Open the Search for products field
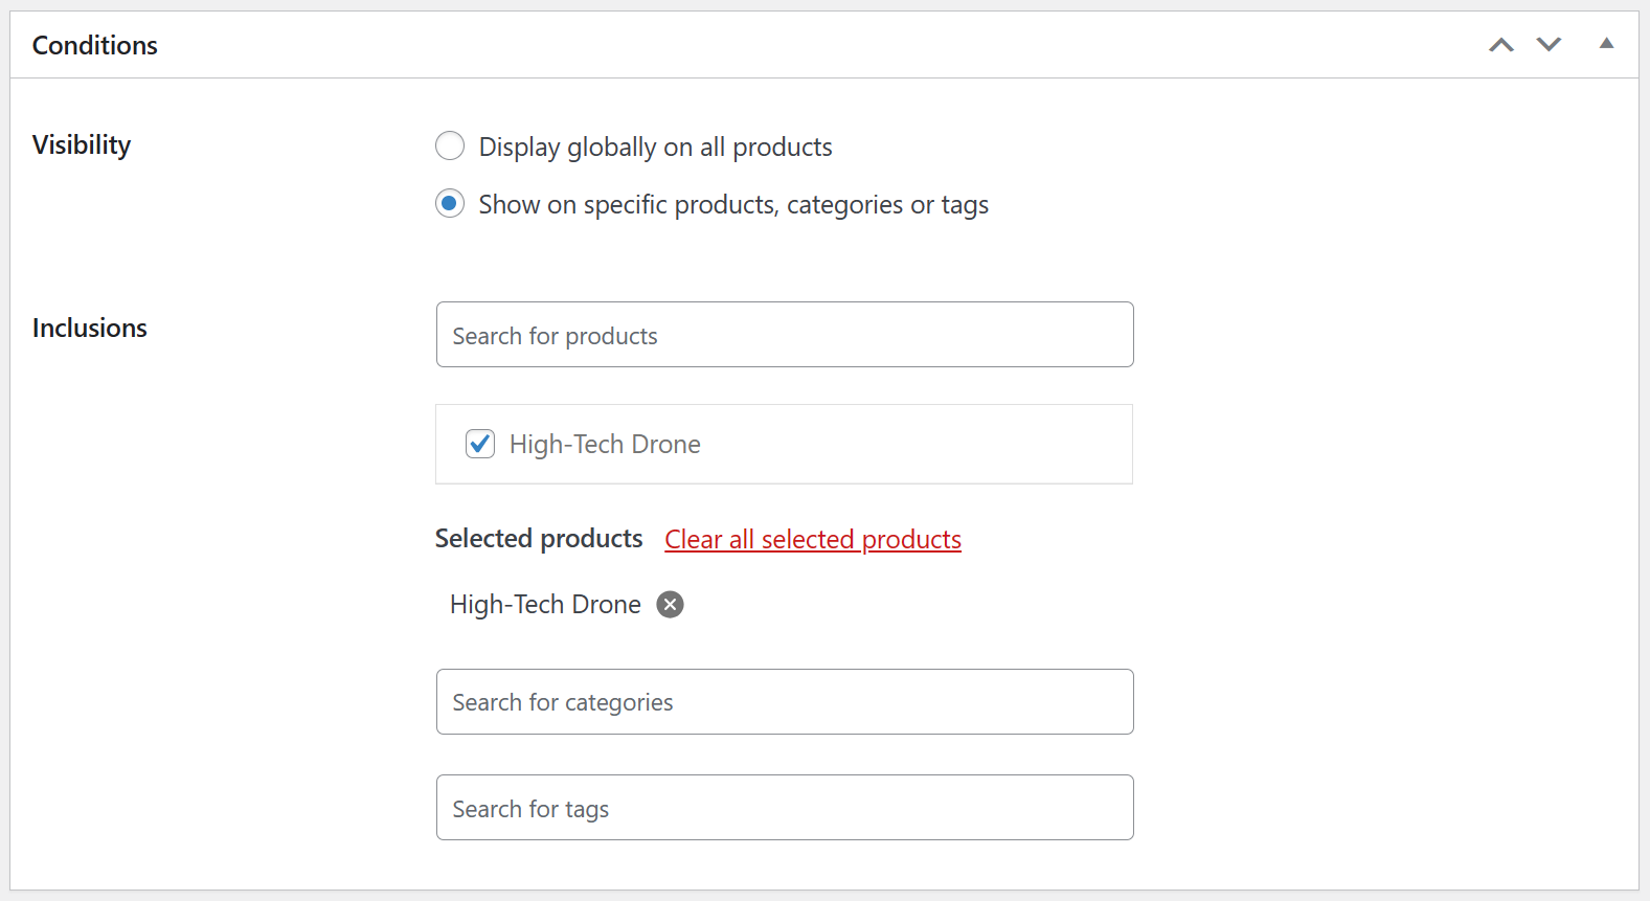 tap(784, 334)
